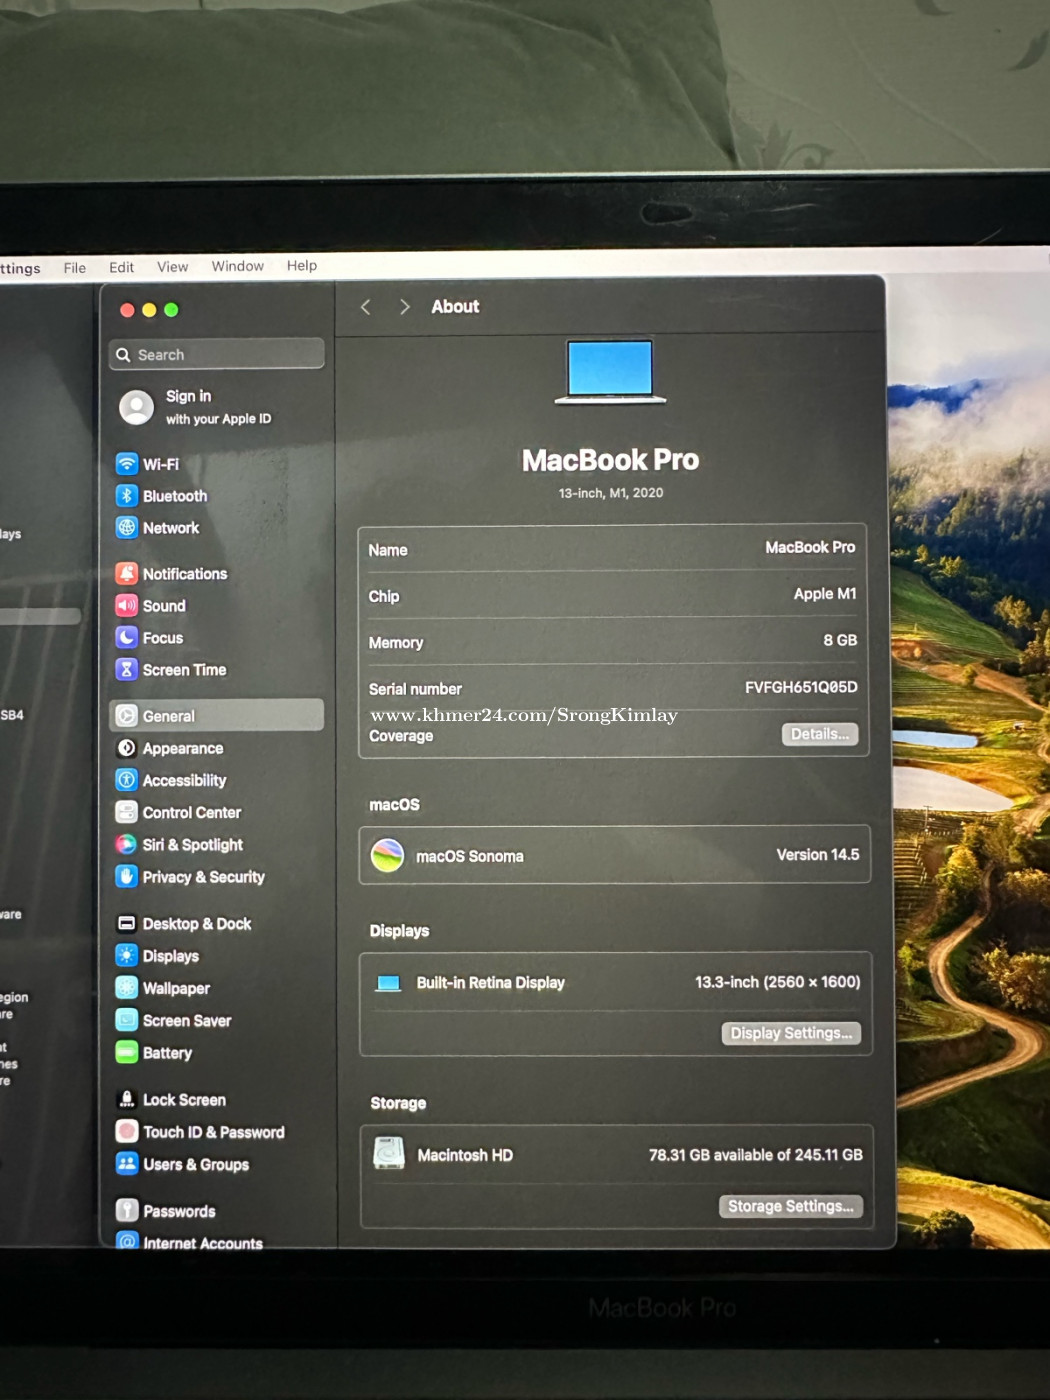Open Notifications bell icon

tap(127, 574)
